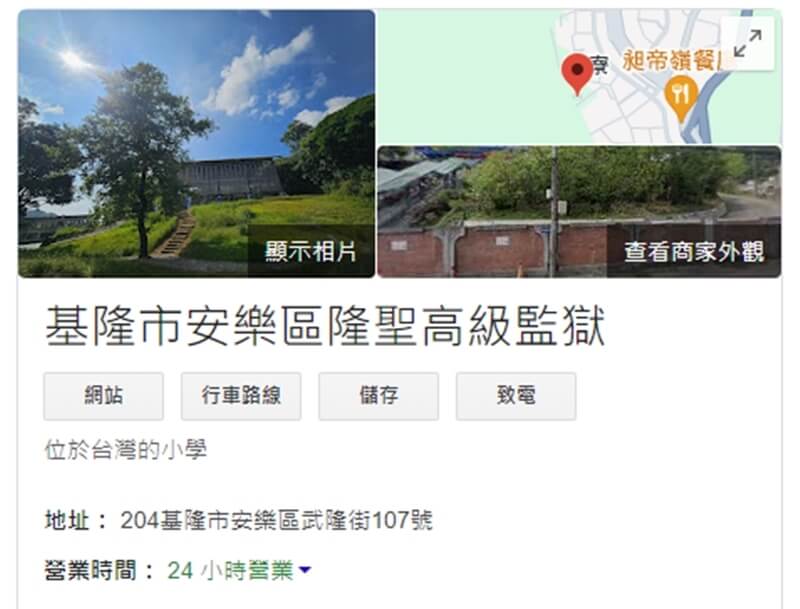
Task: Click the 網站 button
Action: (x=104, y=396)
